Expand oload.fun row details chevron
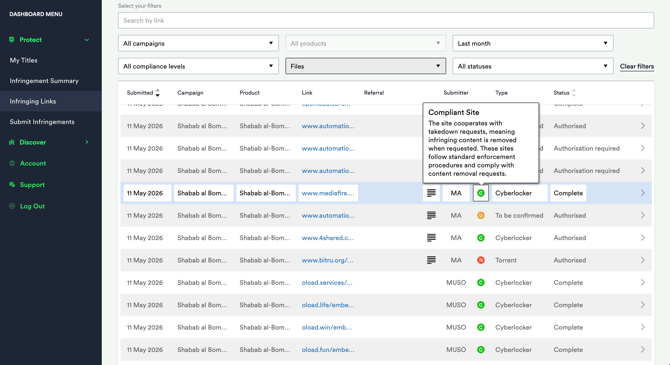Image resolution: width=670 pixels, height=365 pixels. (x=643, y=350)
